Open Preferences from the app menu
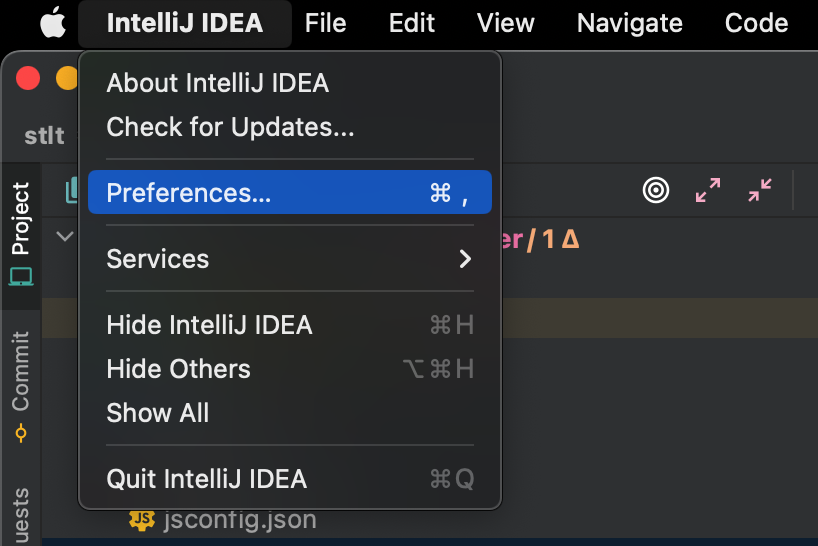Viewport: 818px width, 546px height. [289, 193]
